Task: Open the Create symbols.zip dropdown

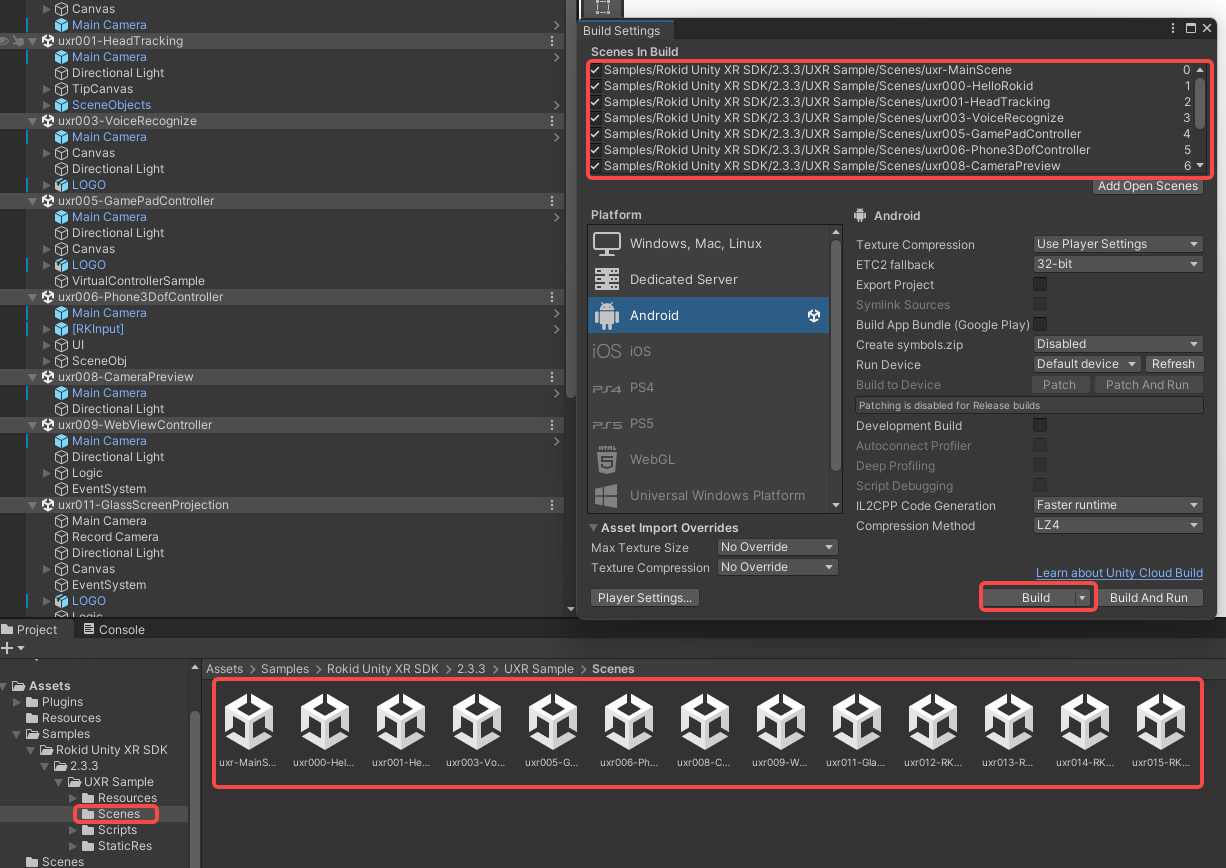Action: coord(1118,344)
